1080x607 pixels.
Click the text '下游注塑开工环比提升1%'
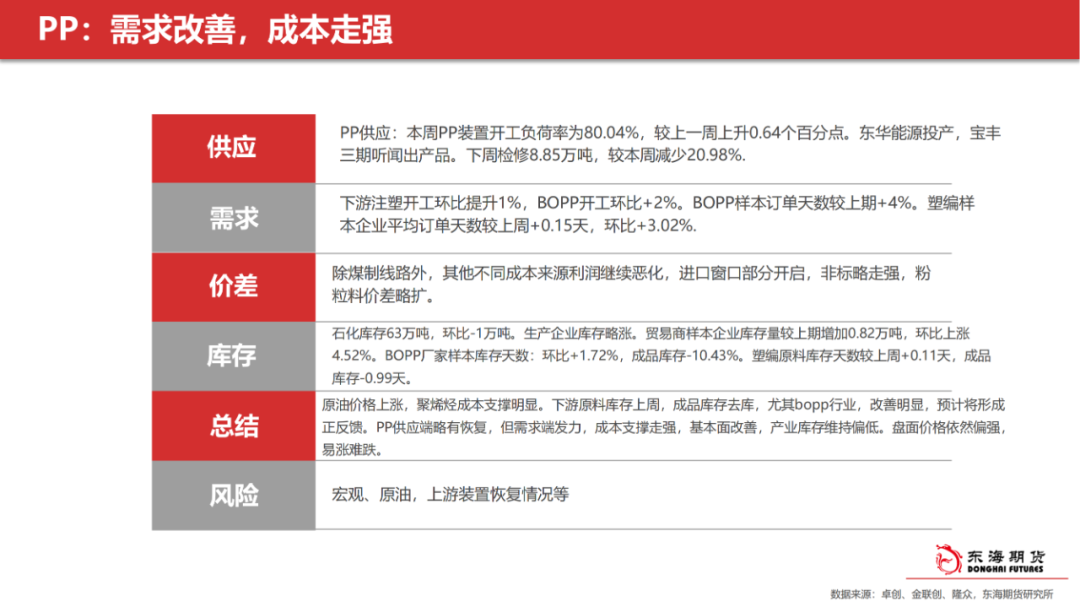coord(430,203)
